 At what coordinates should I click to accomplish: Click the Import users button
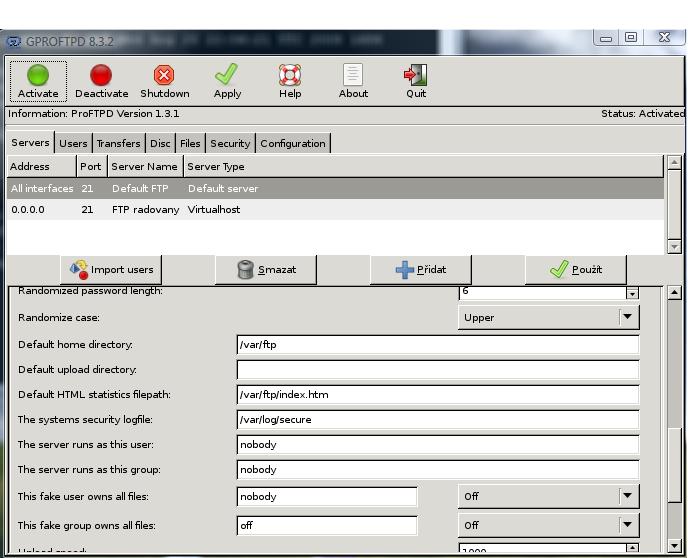(x=111, y=269)
